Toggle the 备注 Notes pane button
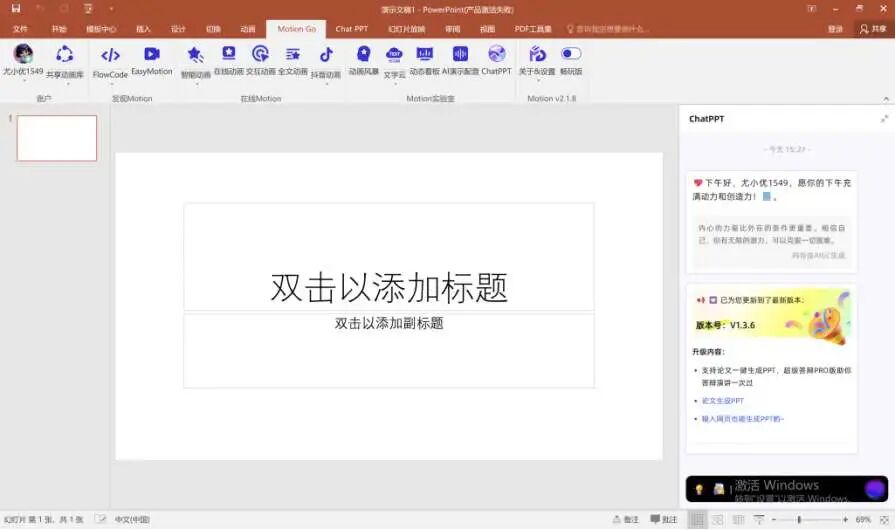Screen dimensions: 895x530 point(626,519)
